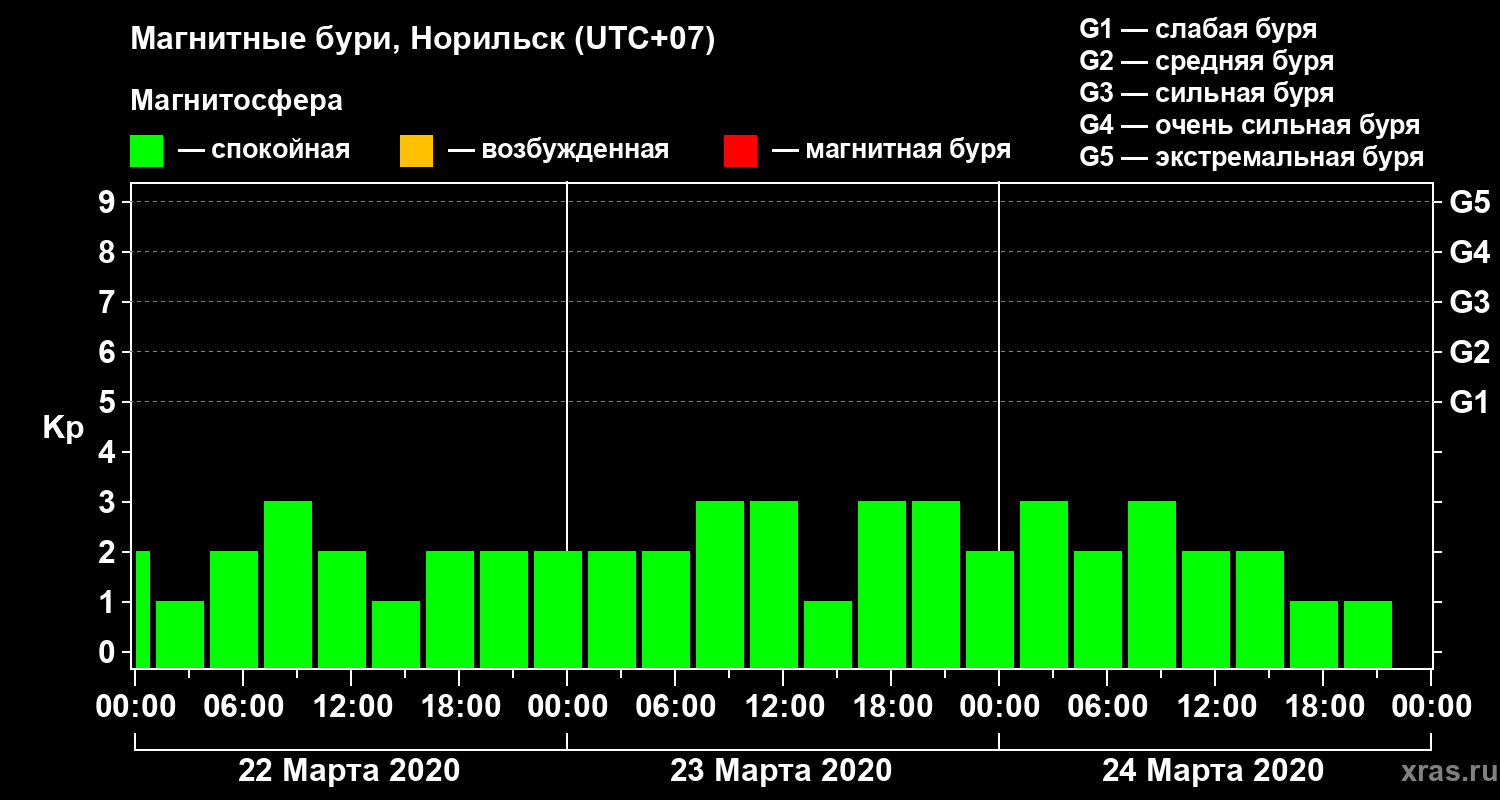Click the Kp 2 bar crossing midnight into 23 Марта

click(x=558, y=609)
